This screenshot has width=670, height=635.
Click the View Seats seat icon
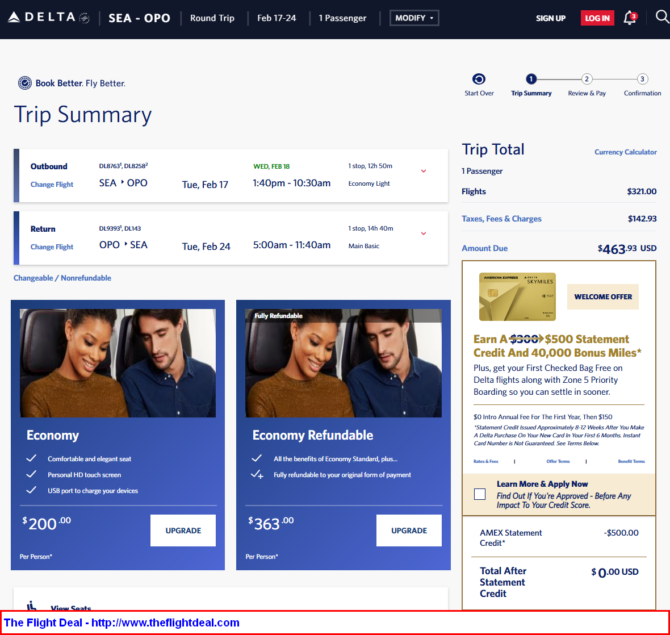[32, 606]
